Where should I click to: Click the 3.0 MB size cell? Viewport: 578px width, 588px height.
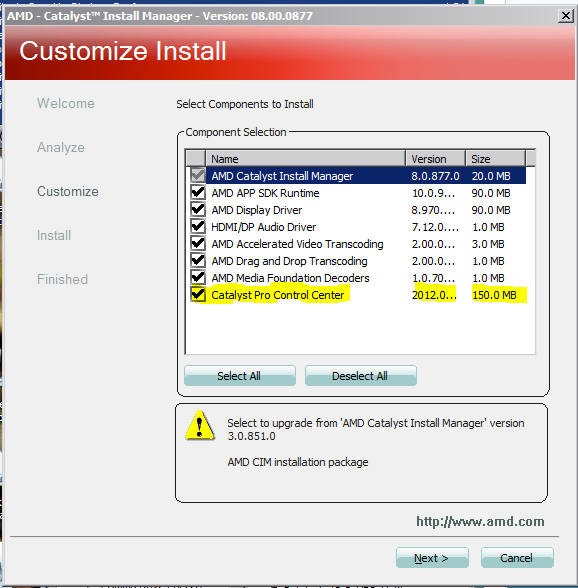(488, 244)
